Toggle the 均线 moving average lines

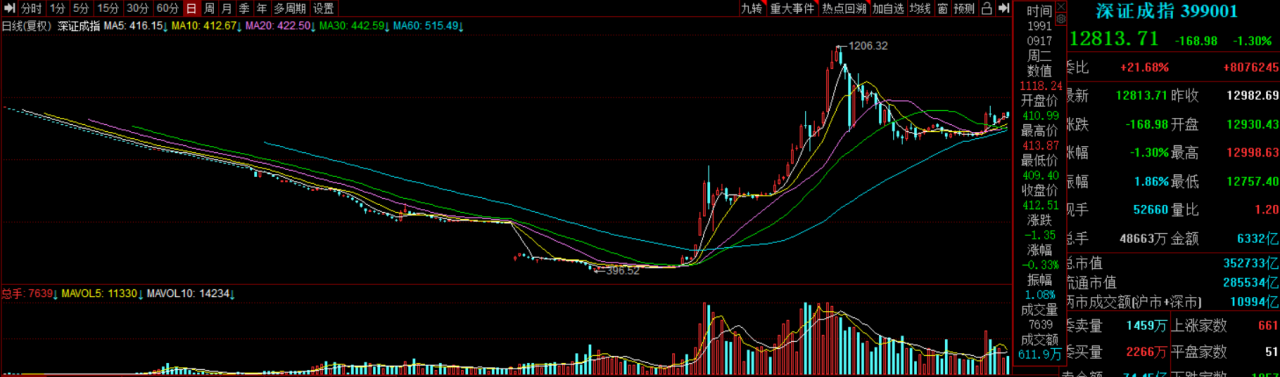point(919,8)
